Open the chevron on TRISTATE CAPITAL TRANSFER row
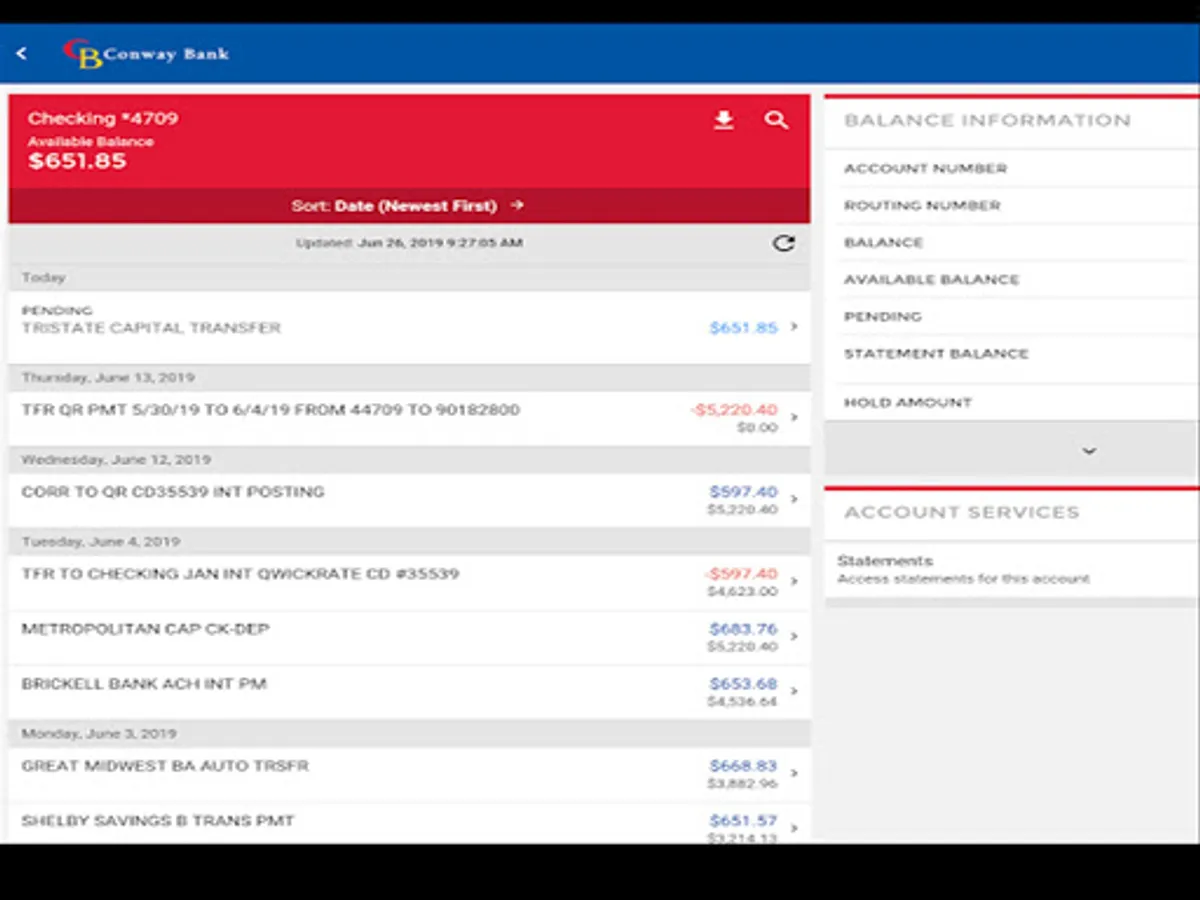 (x=794, y=327)
